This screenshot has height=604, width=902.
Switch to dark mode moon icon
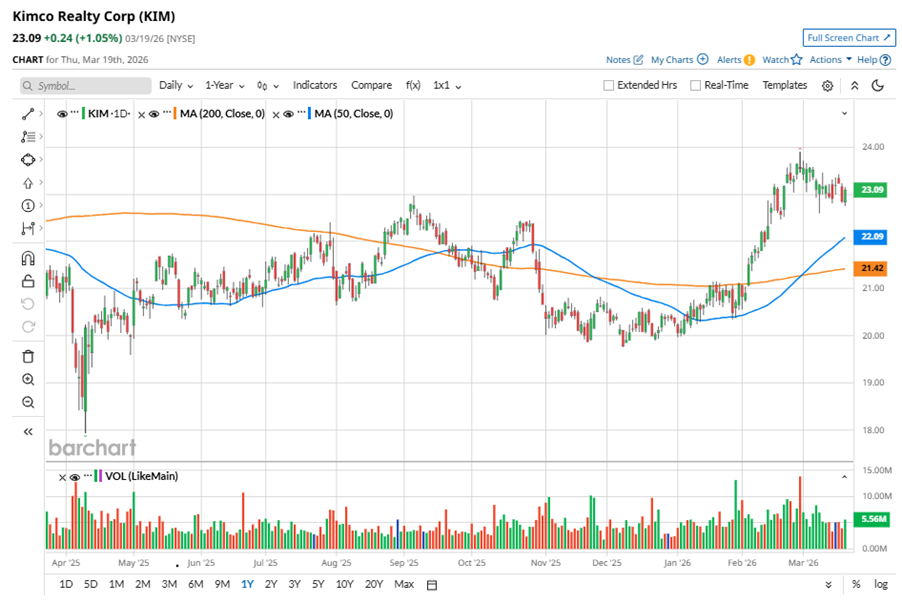878,86
